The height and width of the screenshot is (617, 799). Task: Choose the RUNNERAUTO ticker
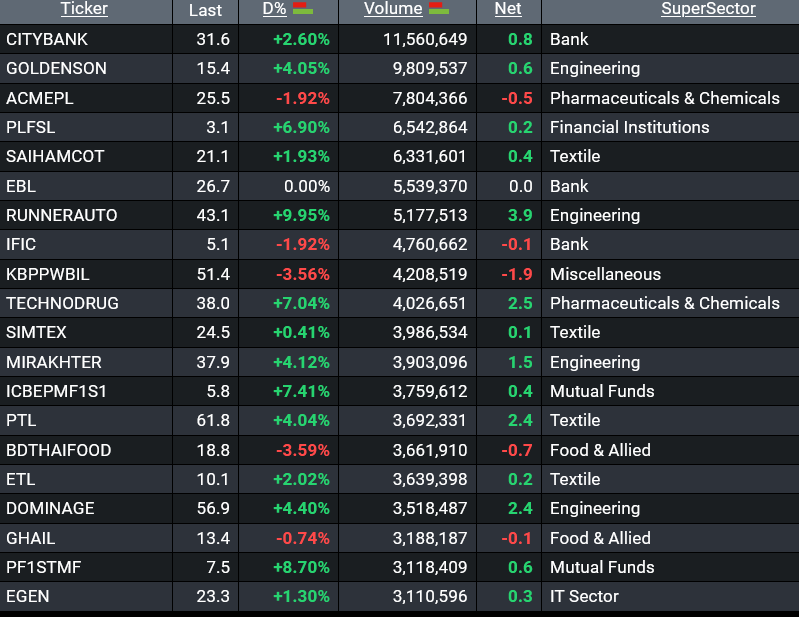(61, 216)
